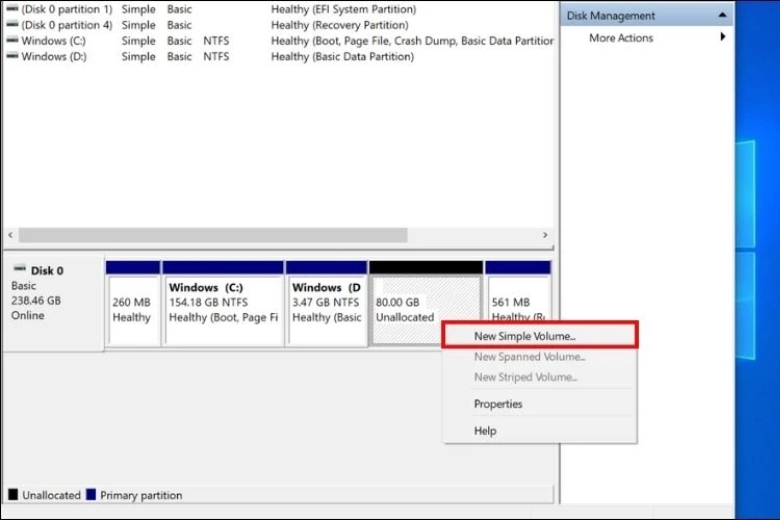Click the Disk 0 partition 4 volume icon

pyautogui.click(x=12, y=25)
